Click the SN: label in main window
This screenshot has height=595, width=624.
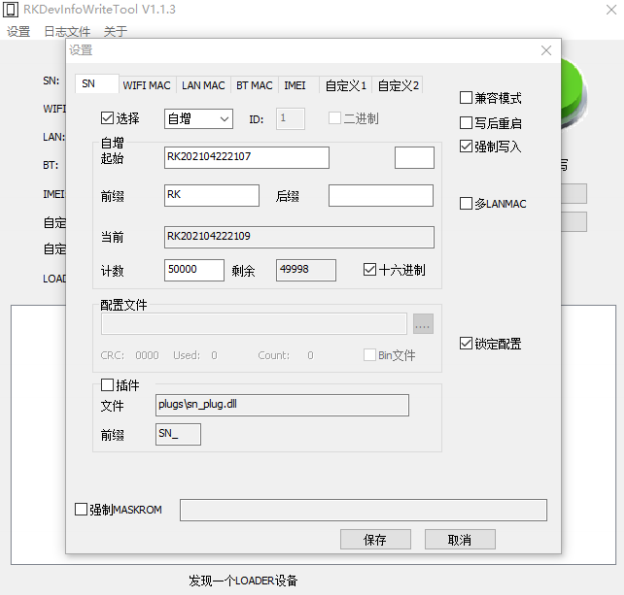pyautogui.click(x=51, y=81)
